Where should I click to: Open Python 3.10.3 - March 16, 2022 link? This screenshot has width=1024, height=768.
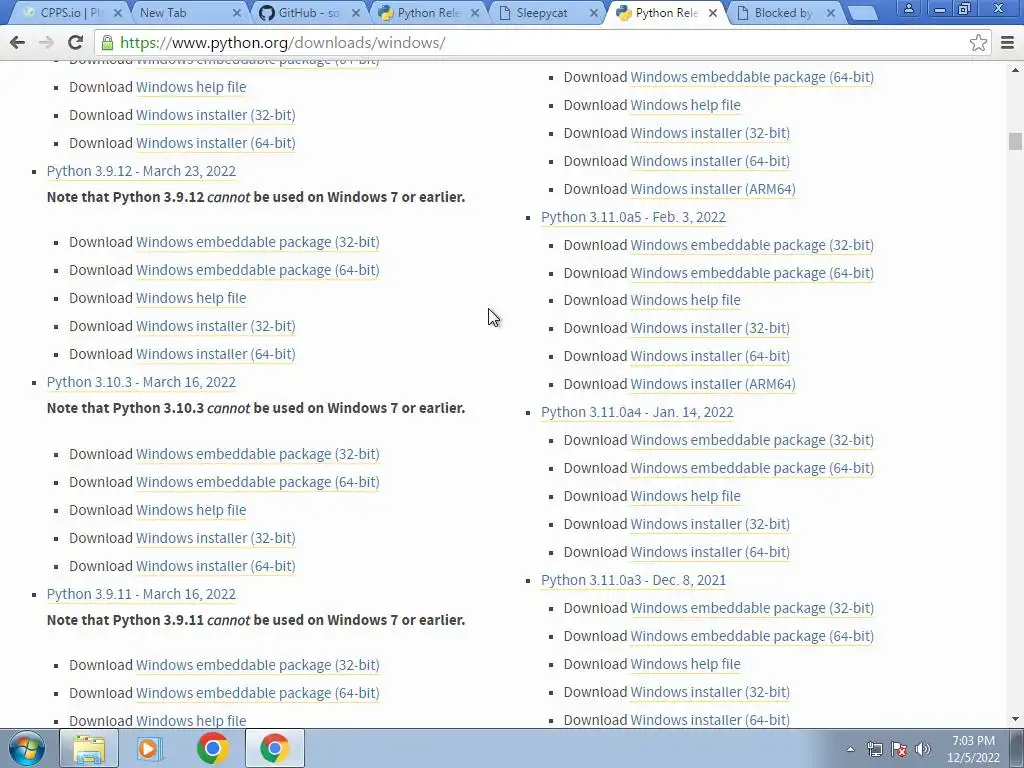point(141,382)
